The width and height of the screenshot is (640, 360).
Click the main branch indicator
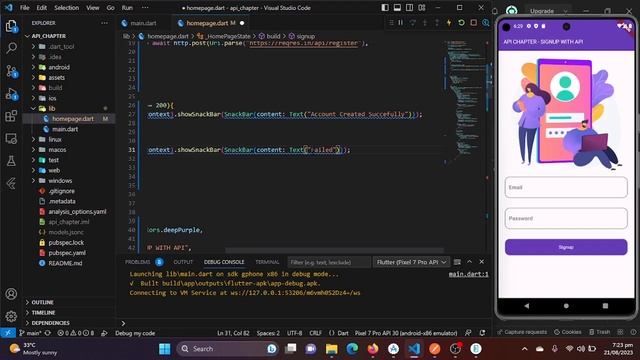pyautogui.click(x=30, y=333)
